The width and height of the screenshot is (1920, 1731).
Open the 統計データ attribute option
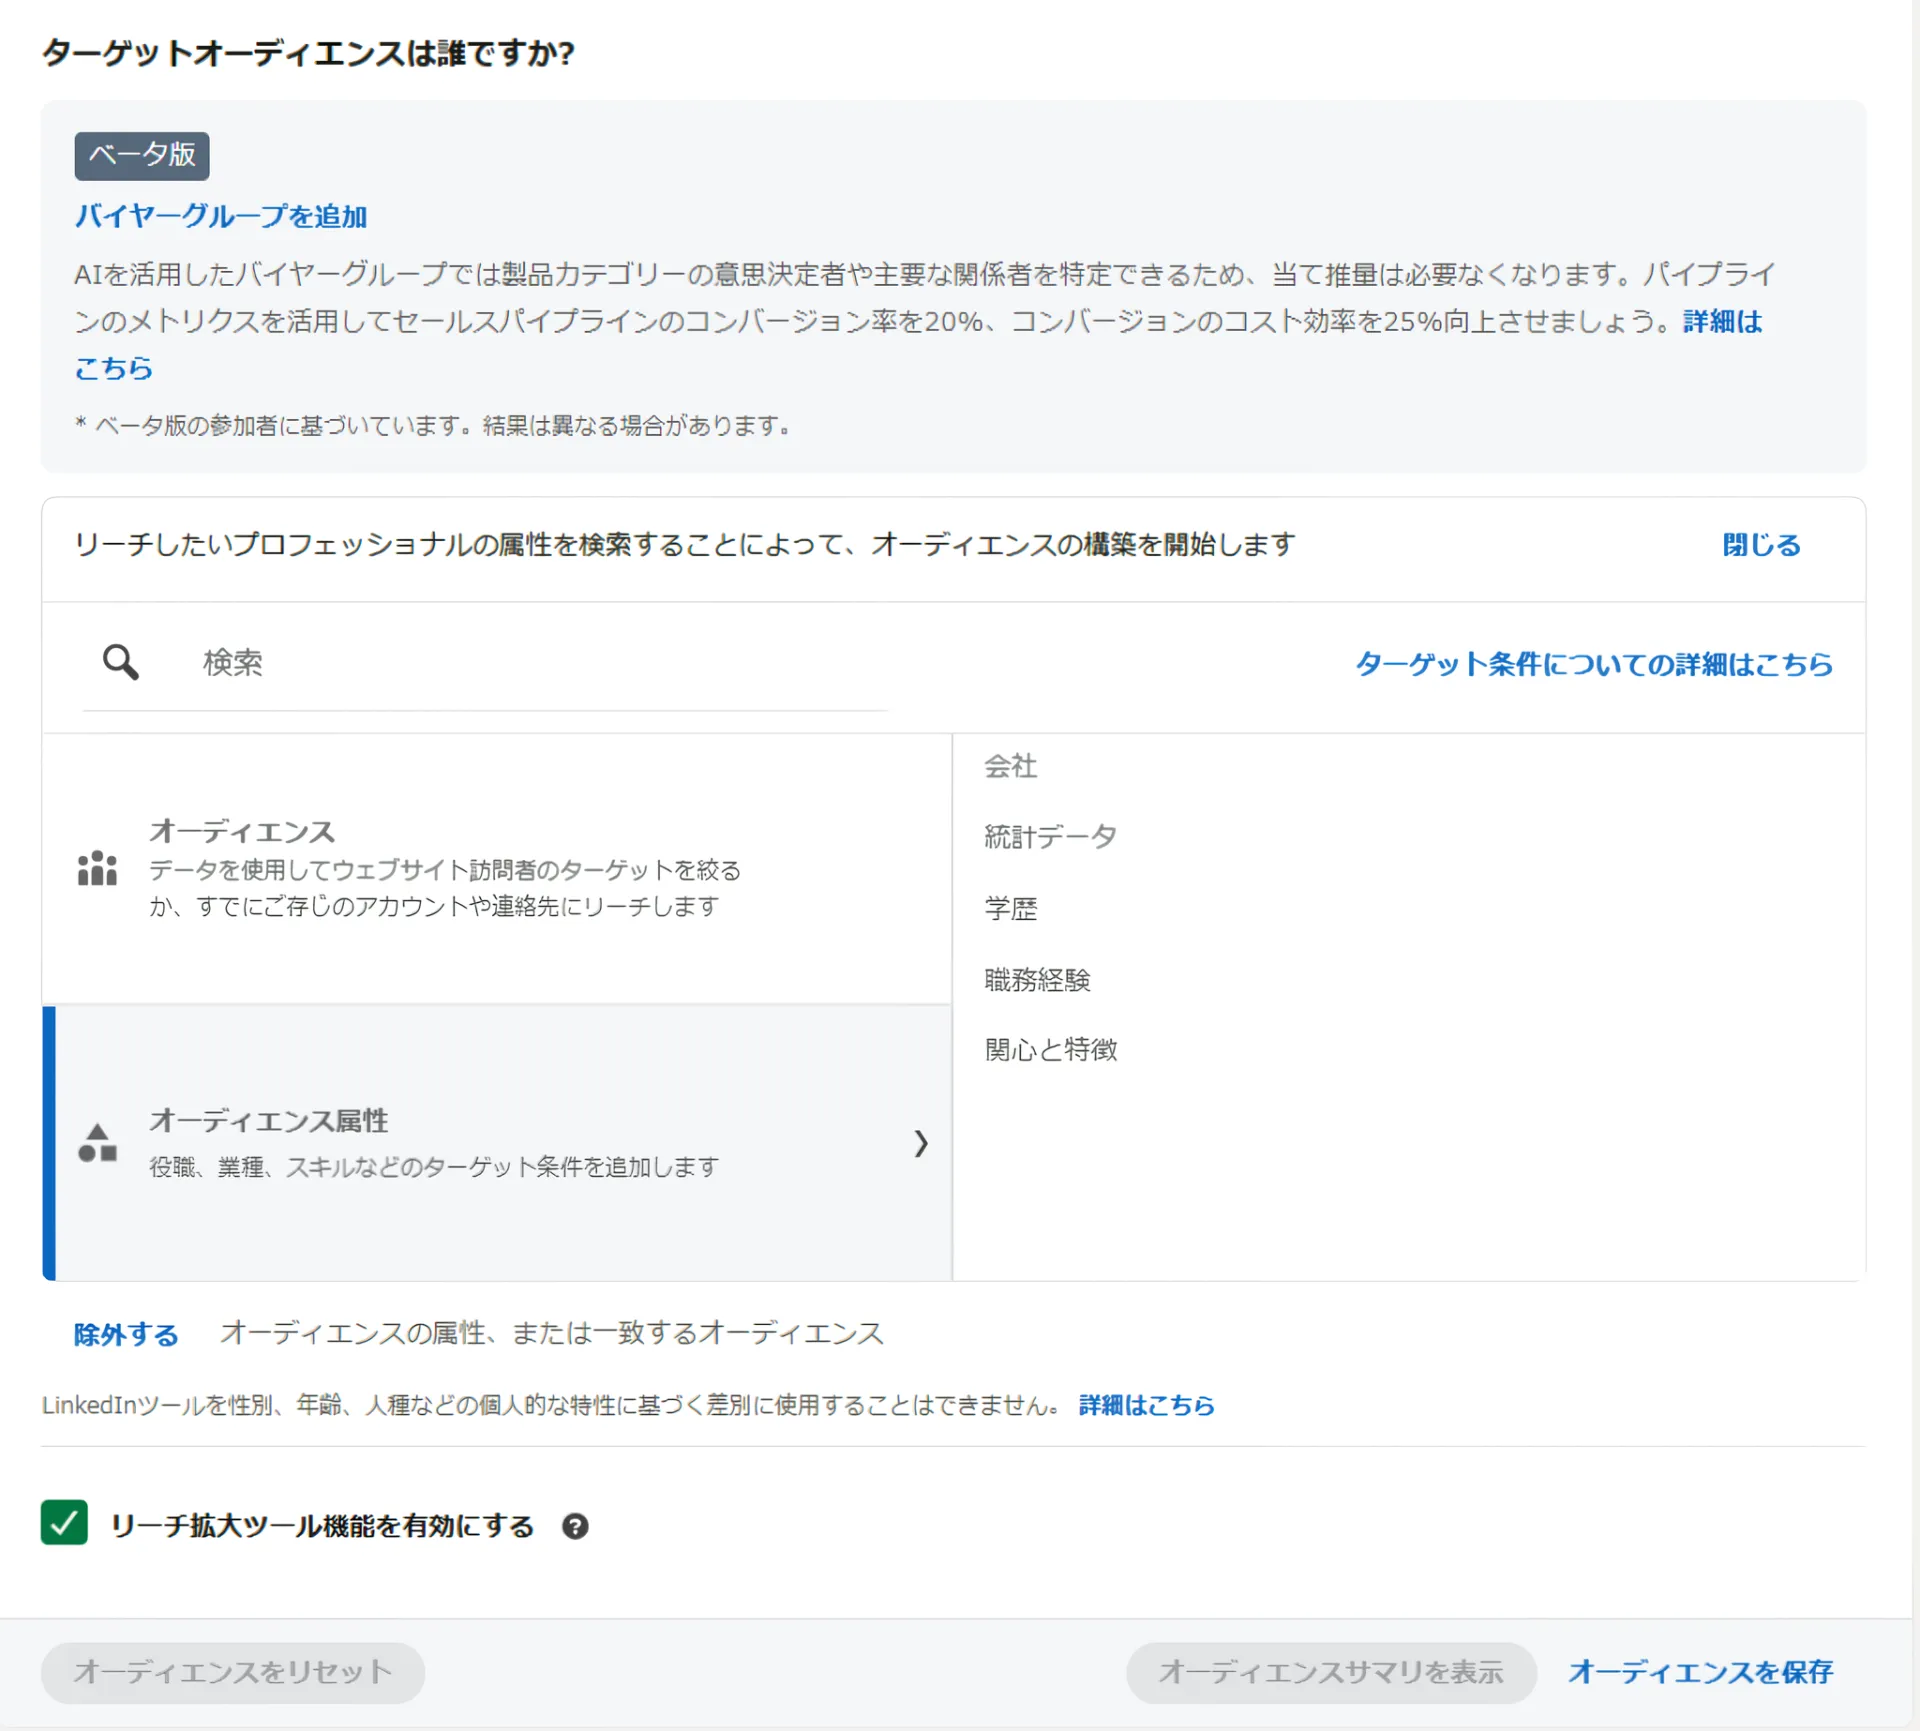[x=1050, y=836]
